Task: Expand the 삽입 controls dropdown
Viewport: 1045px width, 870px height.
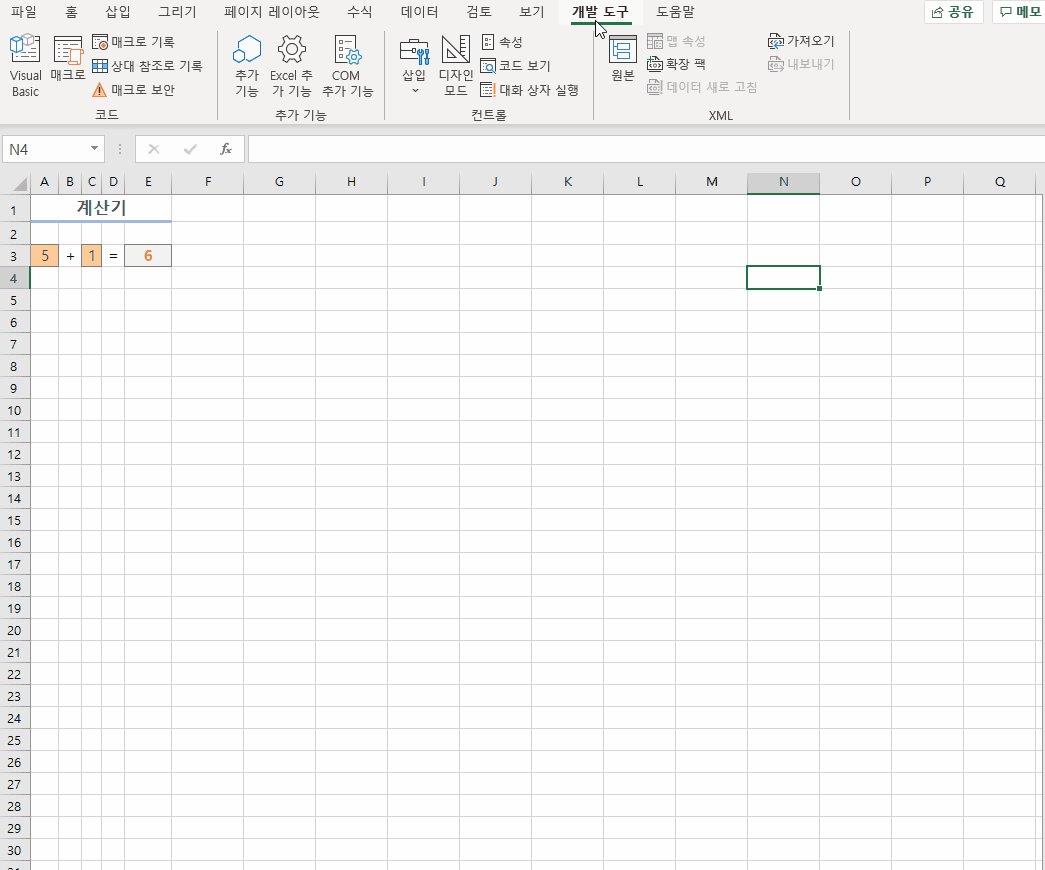Action: pos(414,66)
